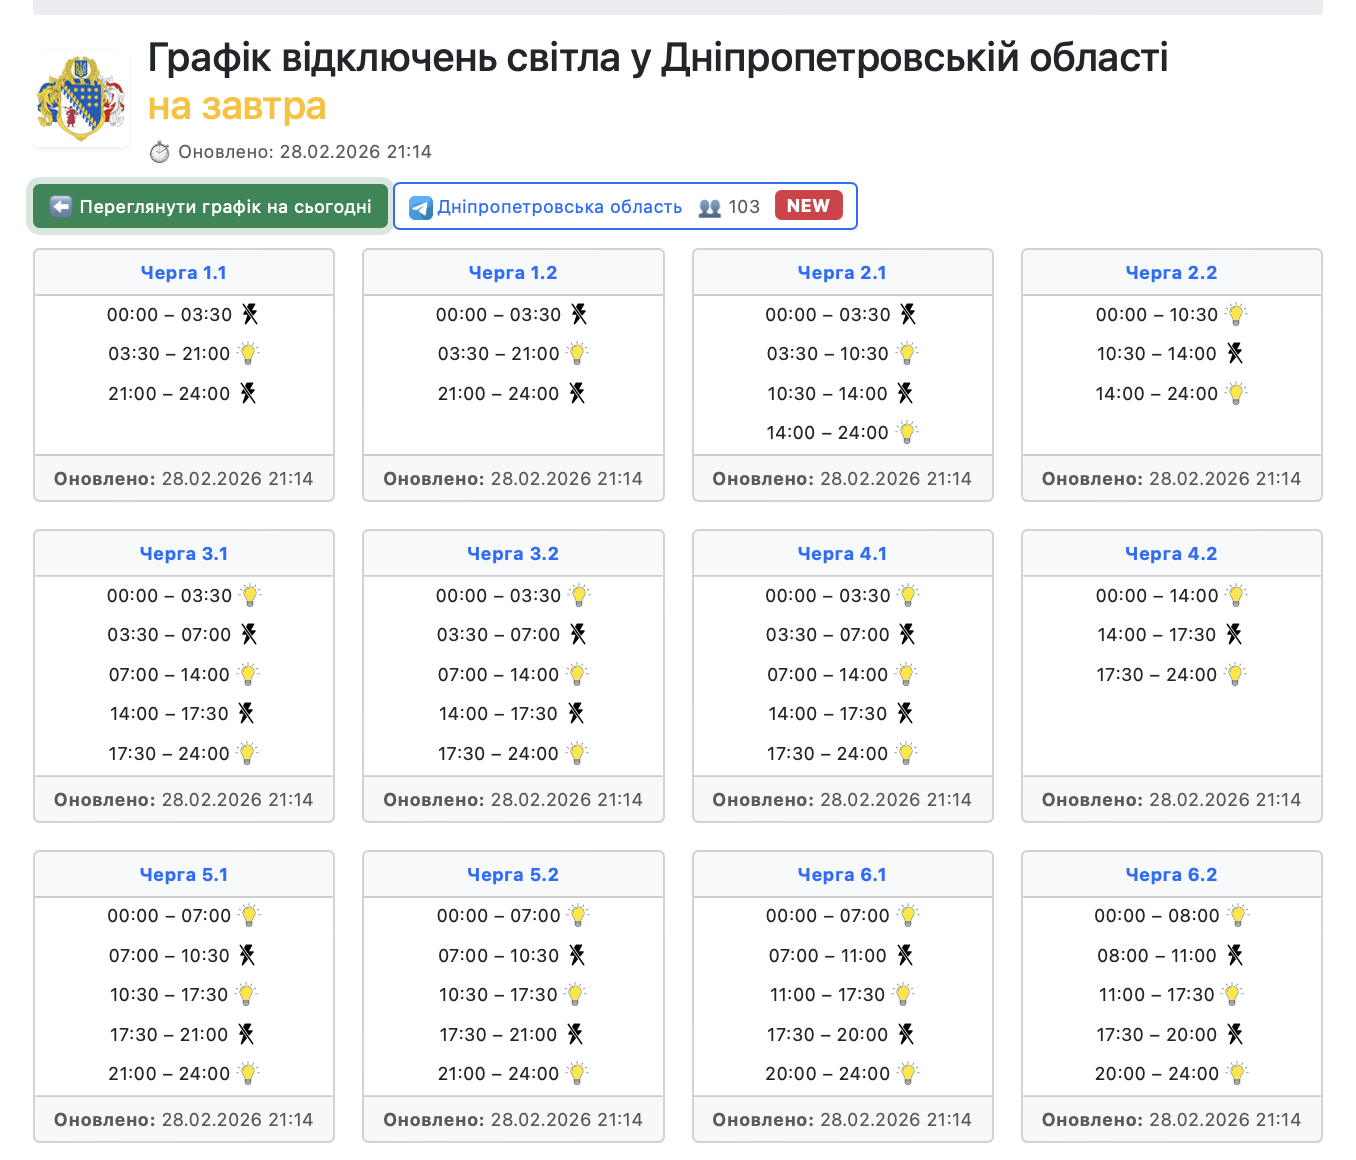Screen dimensions: 1356x1160
Task: Open the Черга 6.2 heading link
Action: (1171, 875)
